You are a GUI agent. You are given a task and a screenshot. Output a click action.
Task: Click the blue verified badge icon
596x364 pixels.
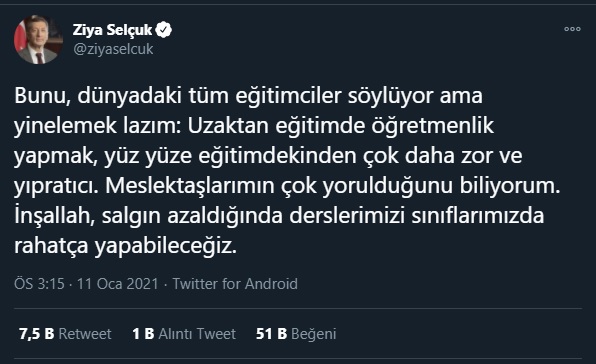(163, 30)
